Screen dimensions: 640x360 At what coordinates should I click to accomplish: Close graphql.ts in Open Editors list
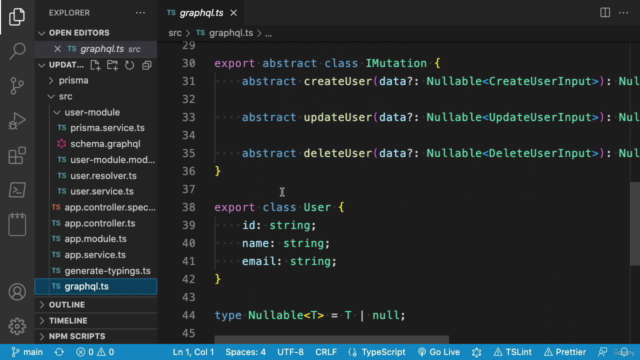57,49
